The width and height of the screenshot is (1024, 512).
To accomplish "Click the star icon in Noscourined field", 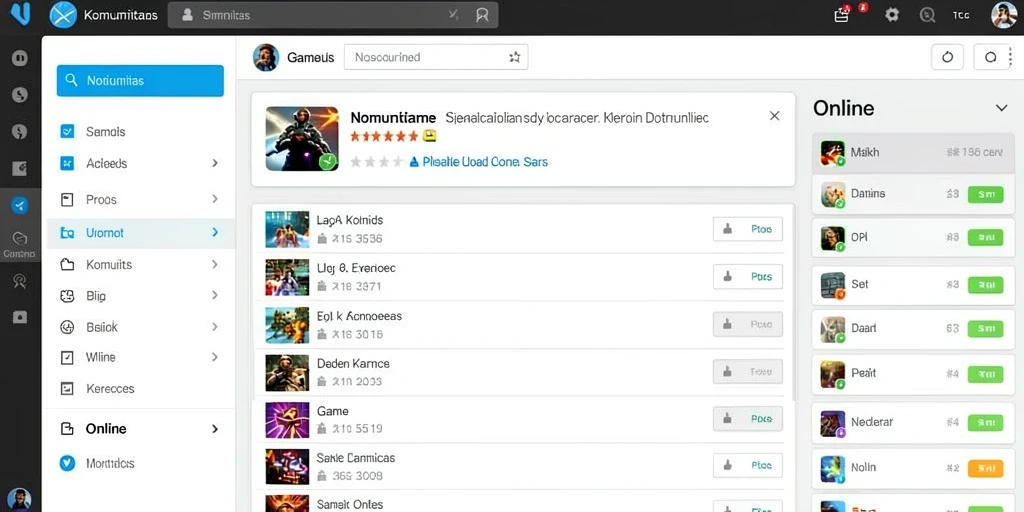I will point(515,57).
